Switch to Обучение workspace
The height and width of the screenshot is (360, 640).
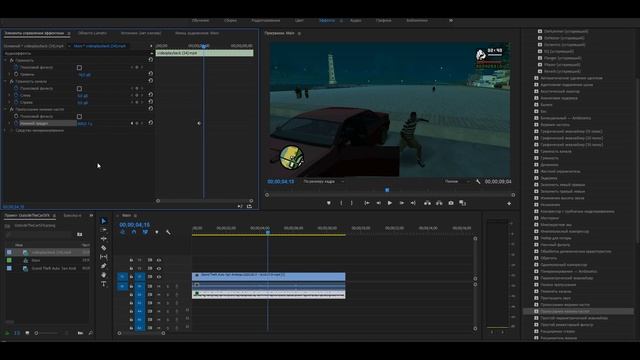click(200, 20)
